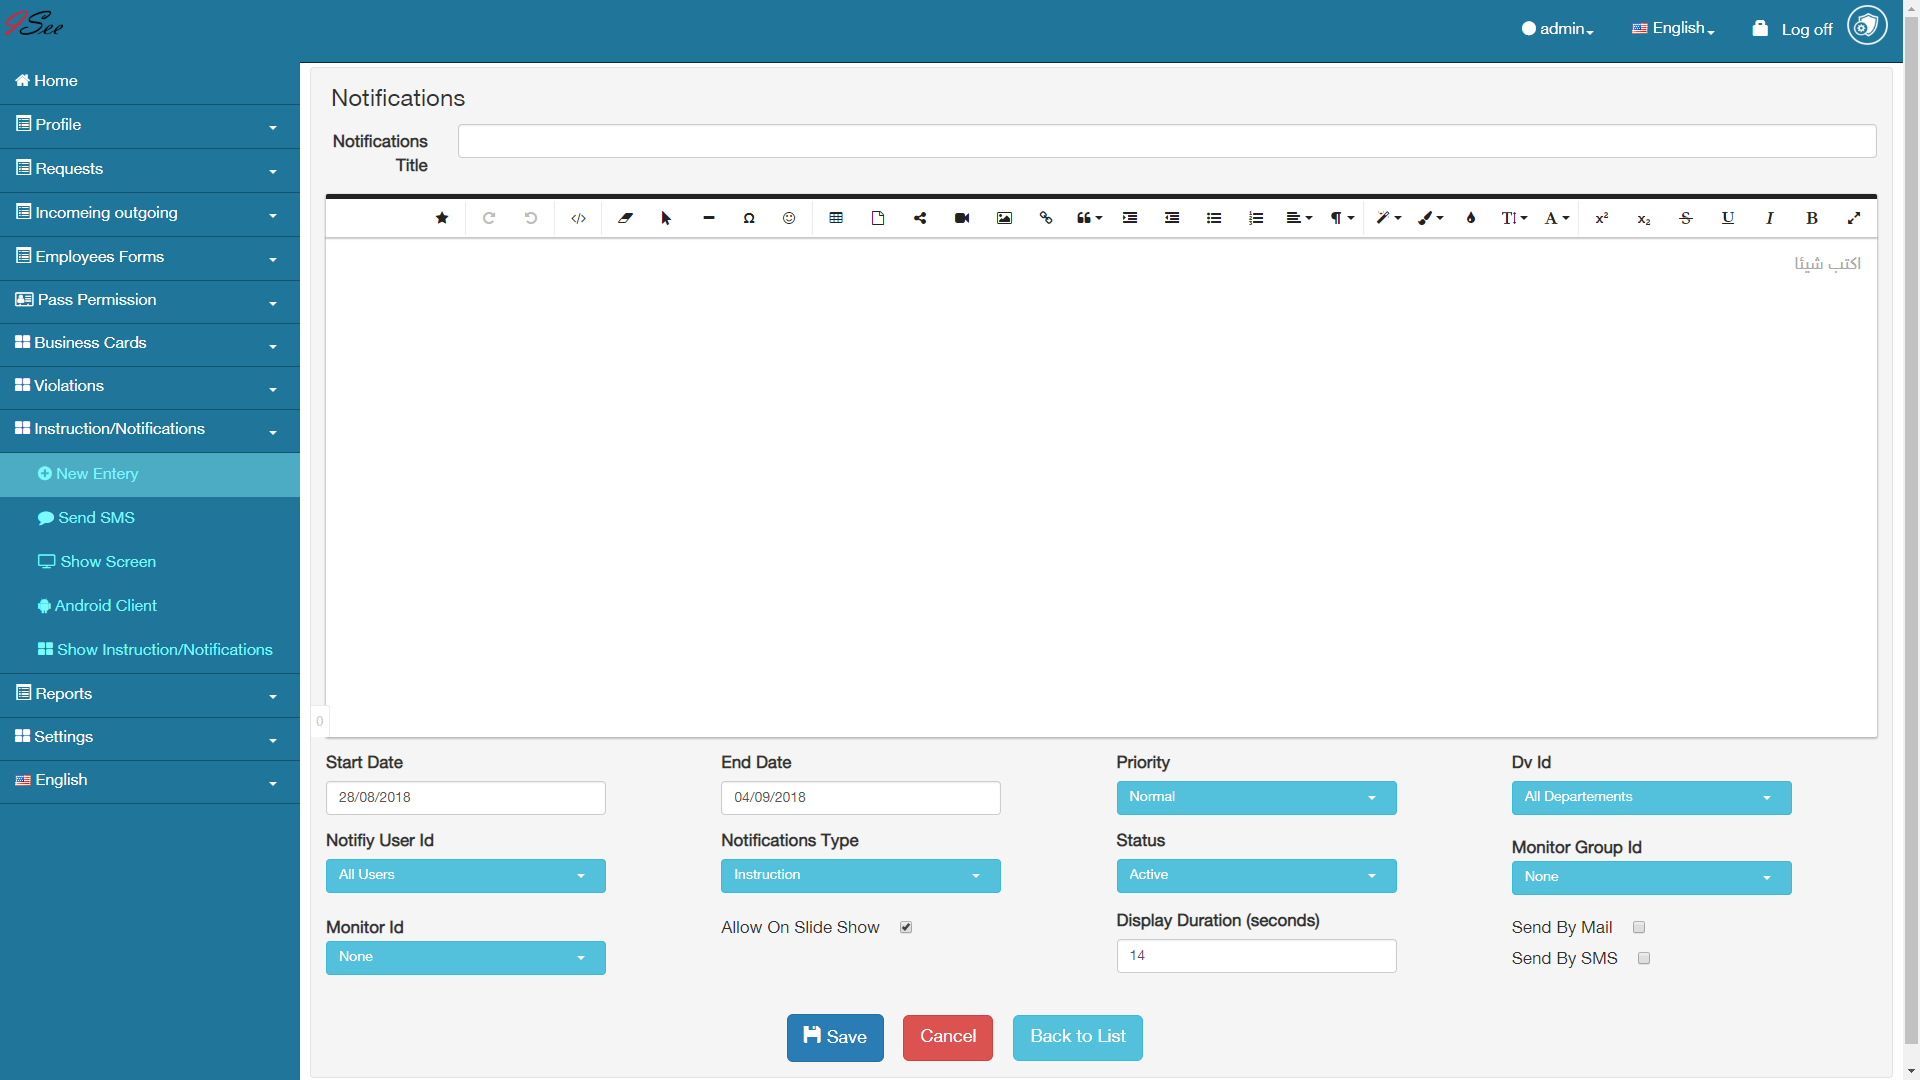Screen dimensions: 1920x1080
Task: Expand the Reports sidebar menu
Action: coord(150,694)
